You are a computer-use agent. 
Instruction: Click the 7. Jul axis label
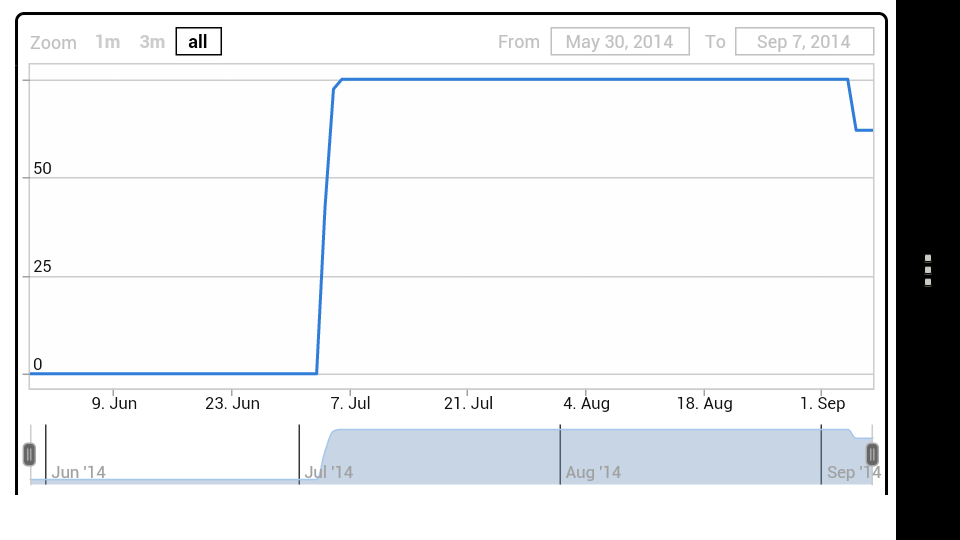pos(350,403)
